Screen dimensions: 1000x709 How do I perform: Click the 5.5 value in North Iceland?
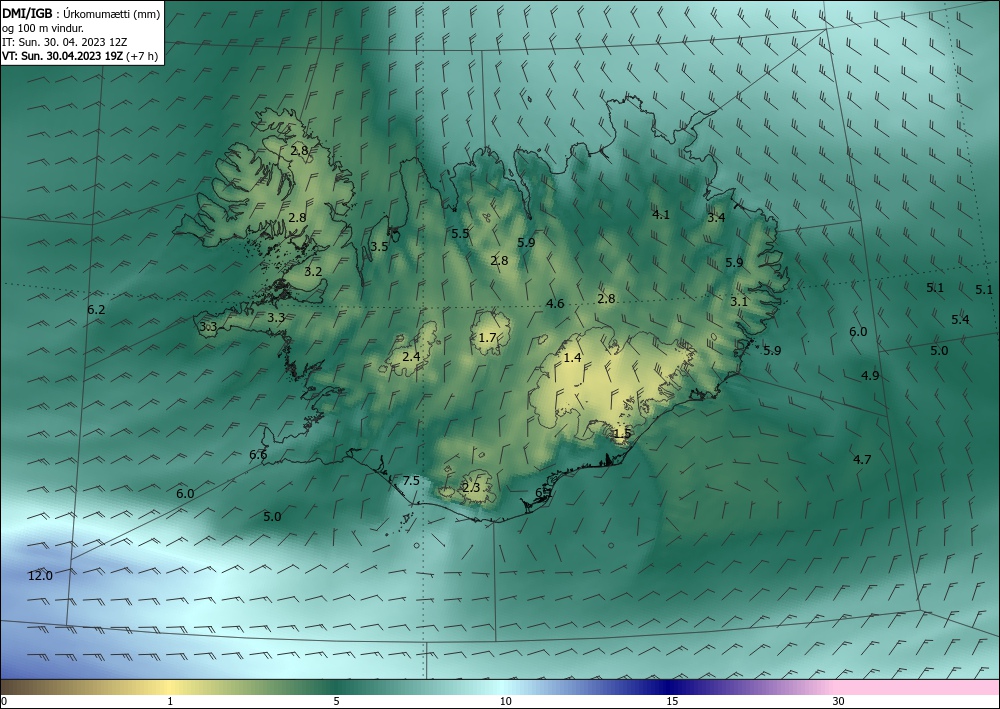(x=460, y=233)
